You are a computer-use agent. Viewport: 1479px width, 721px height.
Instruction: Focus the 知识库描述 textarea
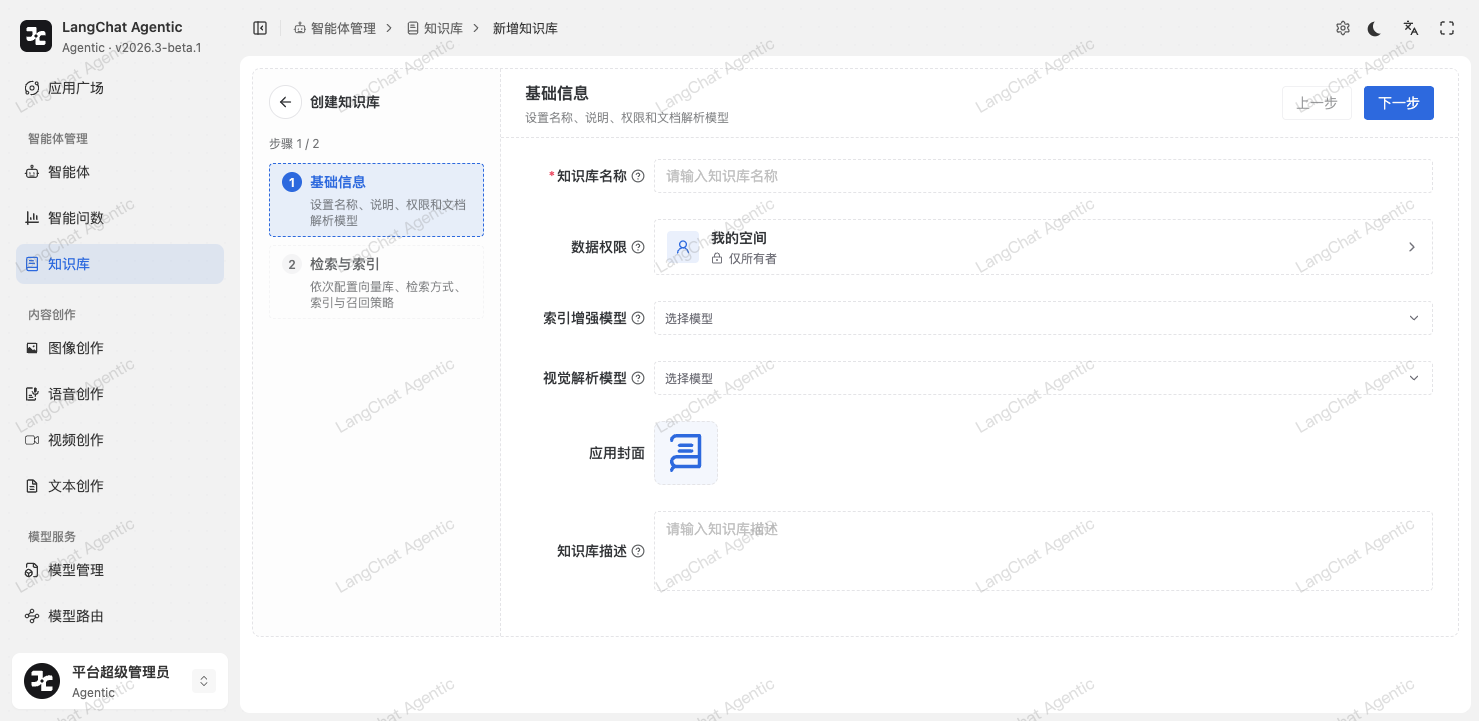click(x=1043, y=551)
